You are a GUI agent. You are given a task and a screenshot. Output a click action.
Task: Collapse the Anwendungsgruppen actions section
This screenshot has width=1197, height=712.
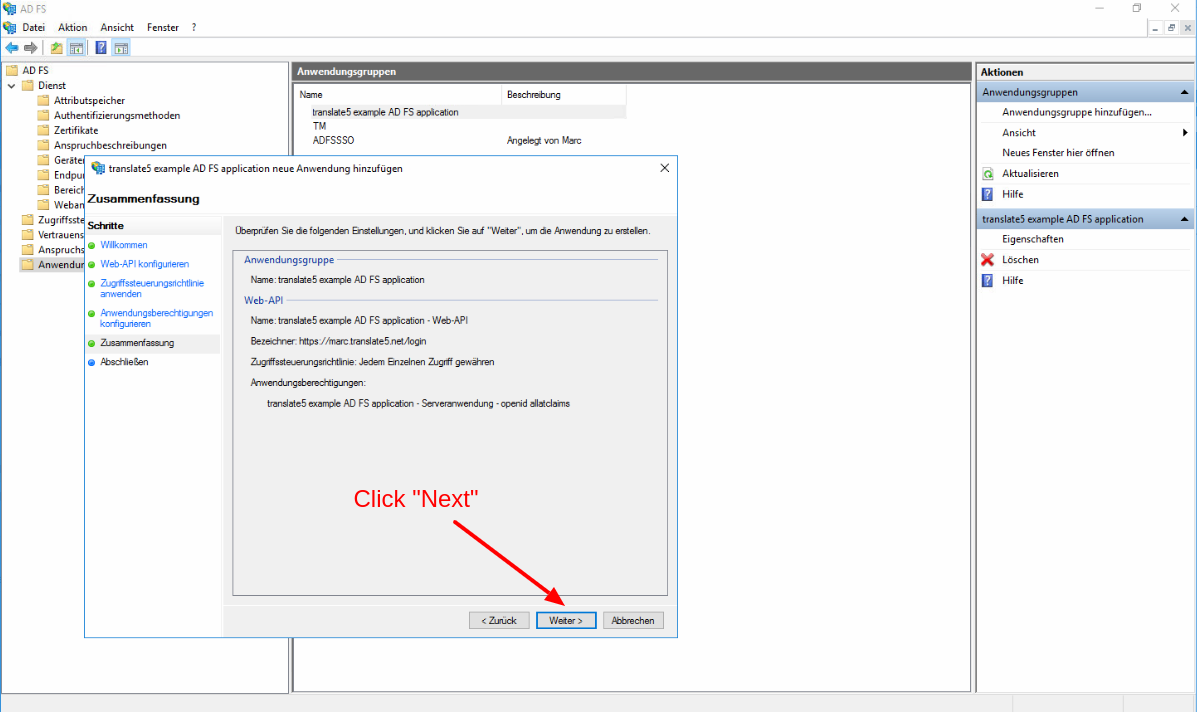[x=1184, y=92]
